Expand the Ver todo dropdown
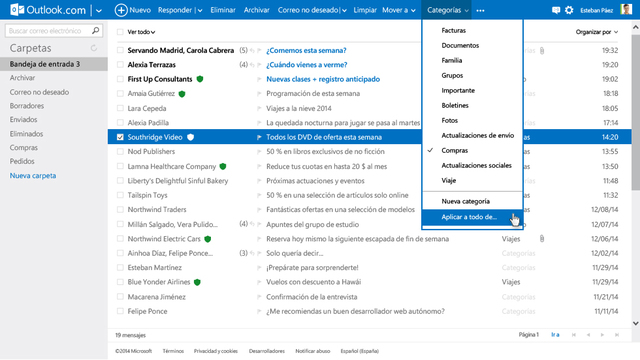 [x=141, y=32]
